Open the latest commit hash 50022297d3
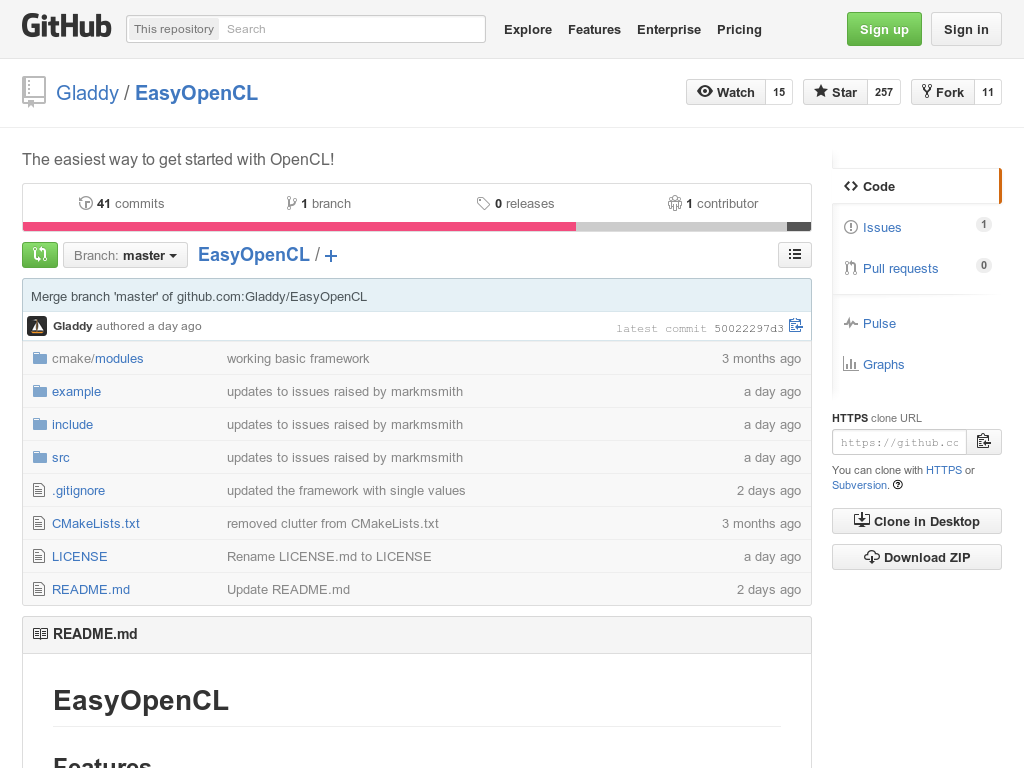The height and width of the screenshot is (768, 1024). click(x=748, y=328)
